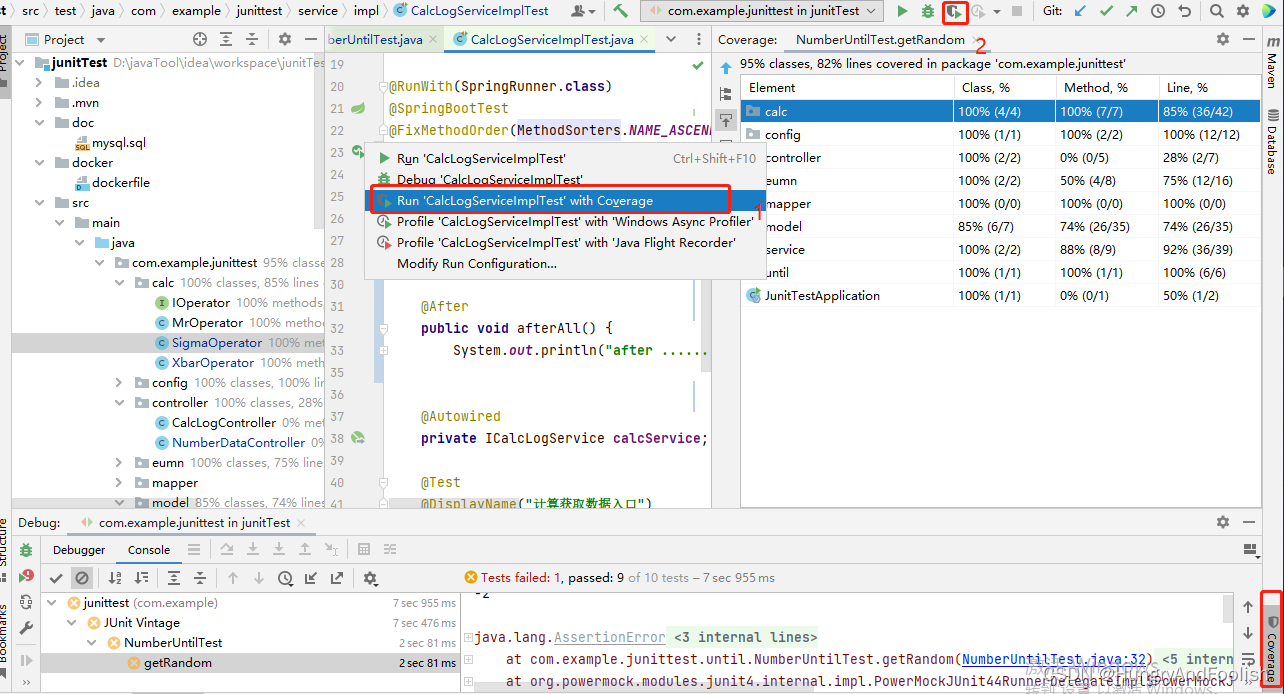The height and width of the screenshot is (694, 1284).
Task: Commit changes with the Git checkmark icon
Action: (1106, 11)
